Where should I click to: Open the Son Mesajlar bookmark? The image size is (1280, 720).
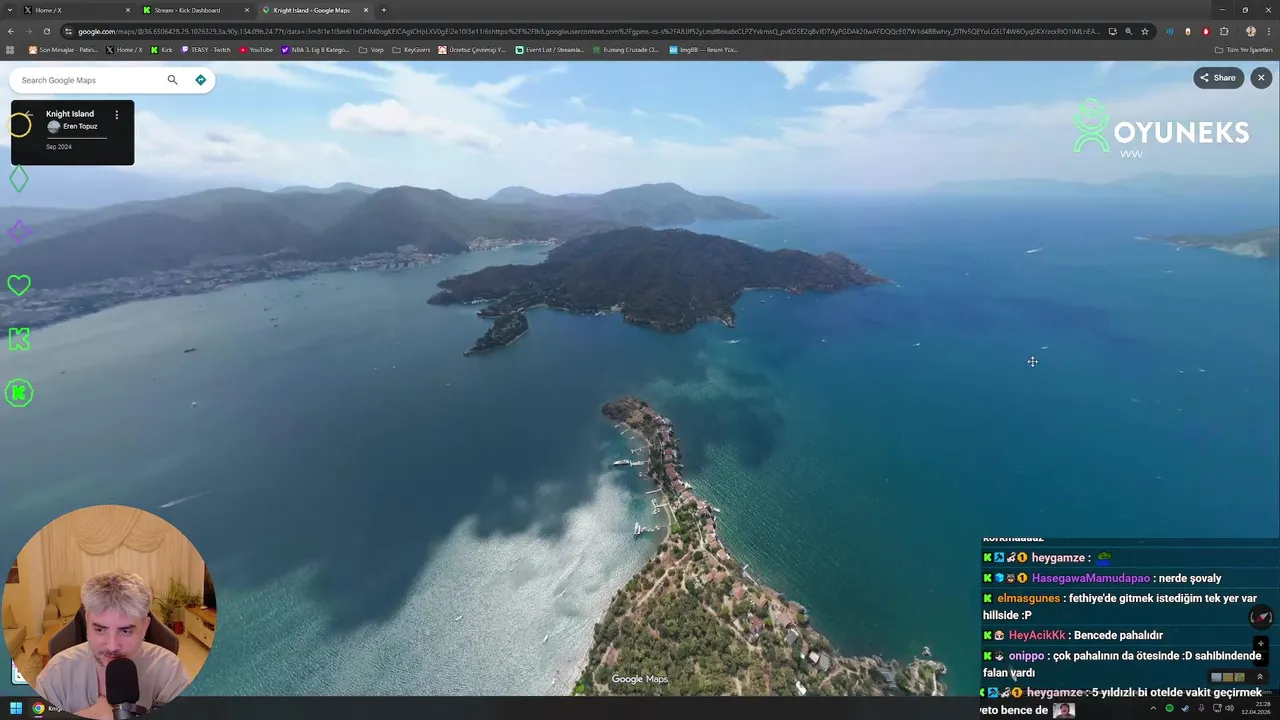[63, 49]
